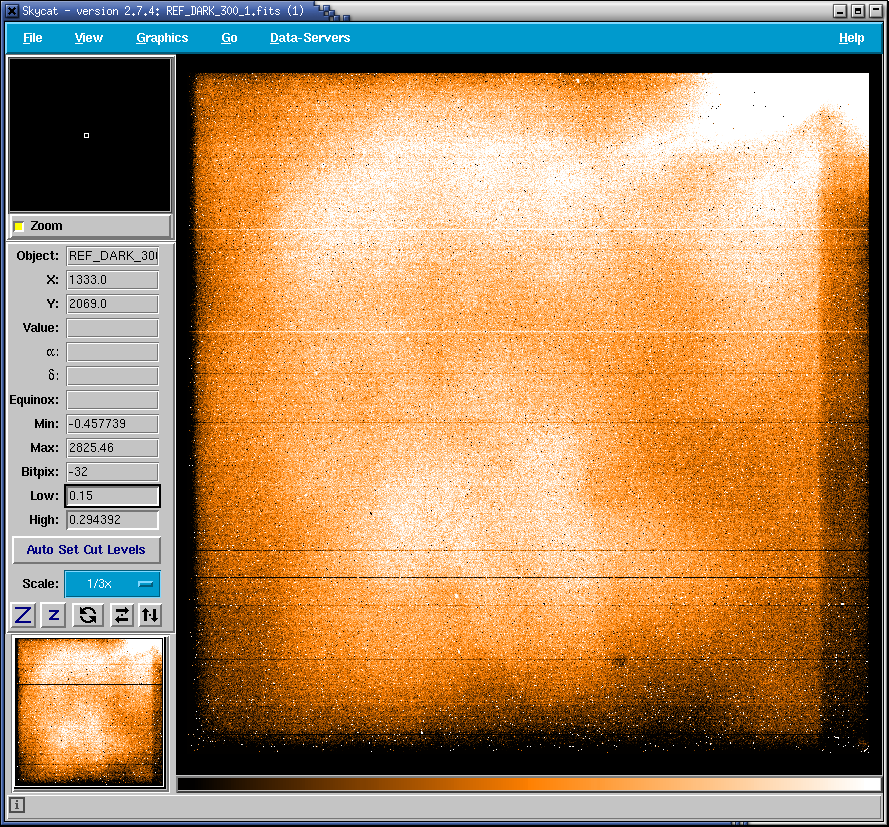Click the main FITS dark image display
This screenshot has height=827, width=889.
tap(529, 414)
